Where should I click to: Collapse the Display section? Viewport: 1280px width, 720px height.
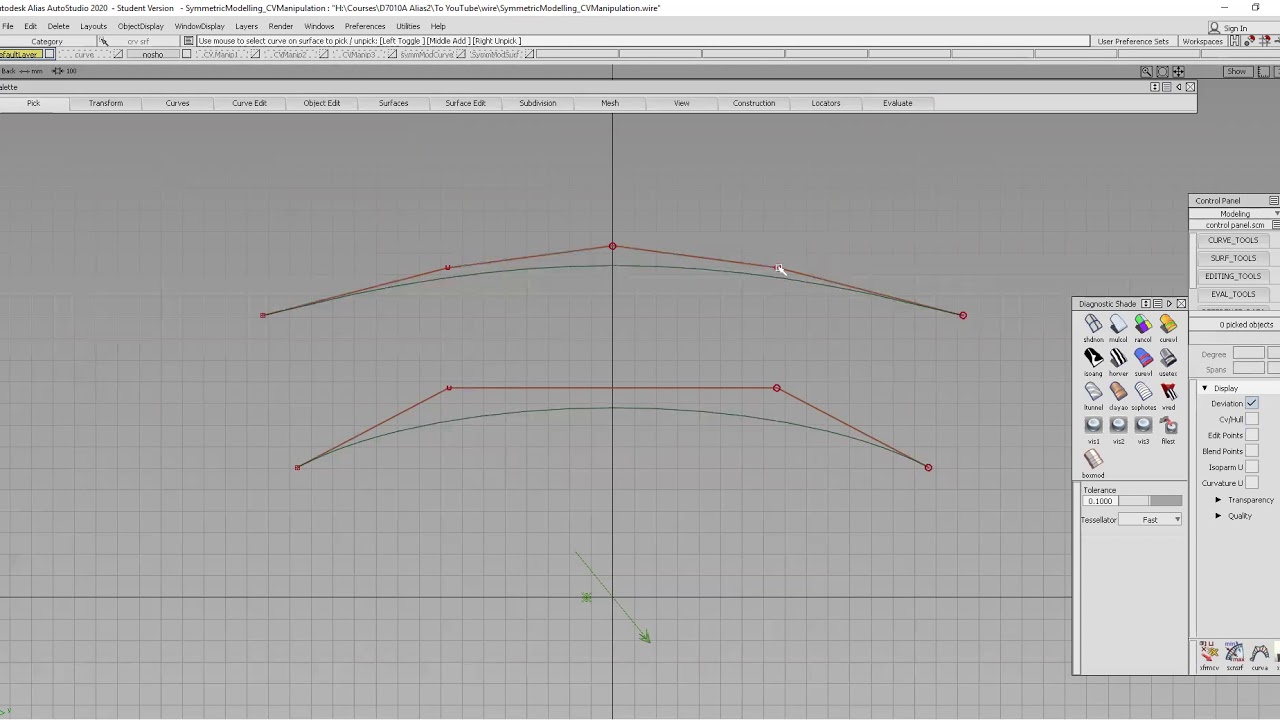[x=1204, y=388]
